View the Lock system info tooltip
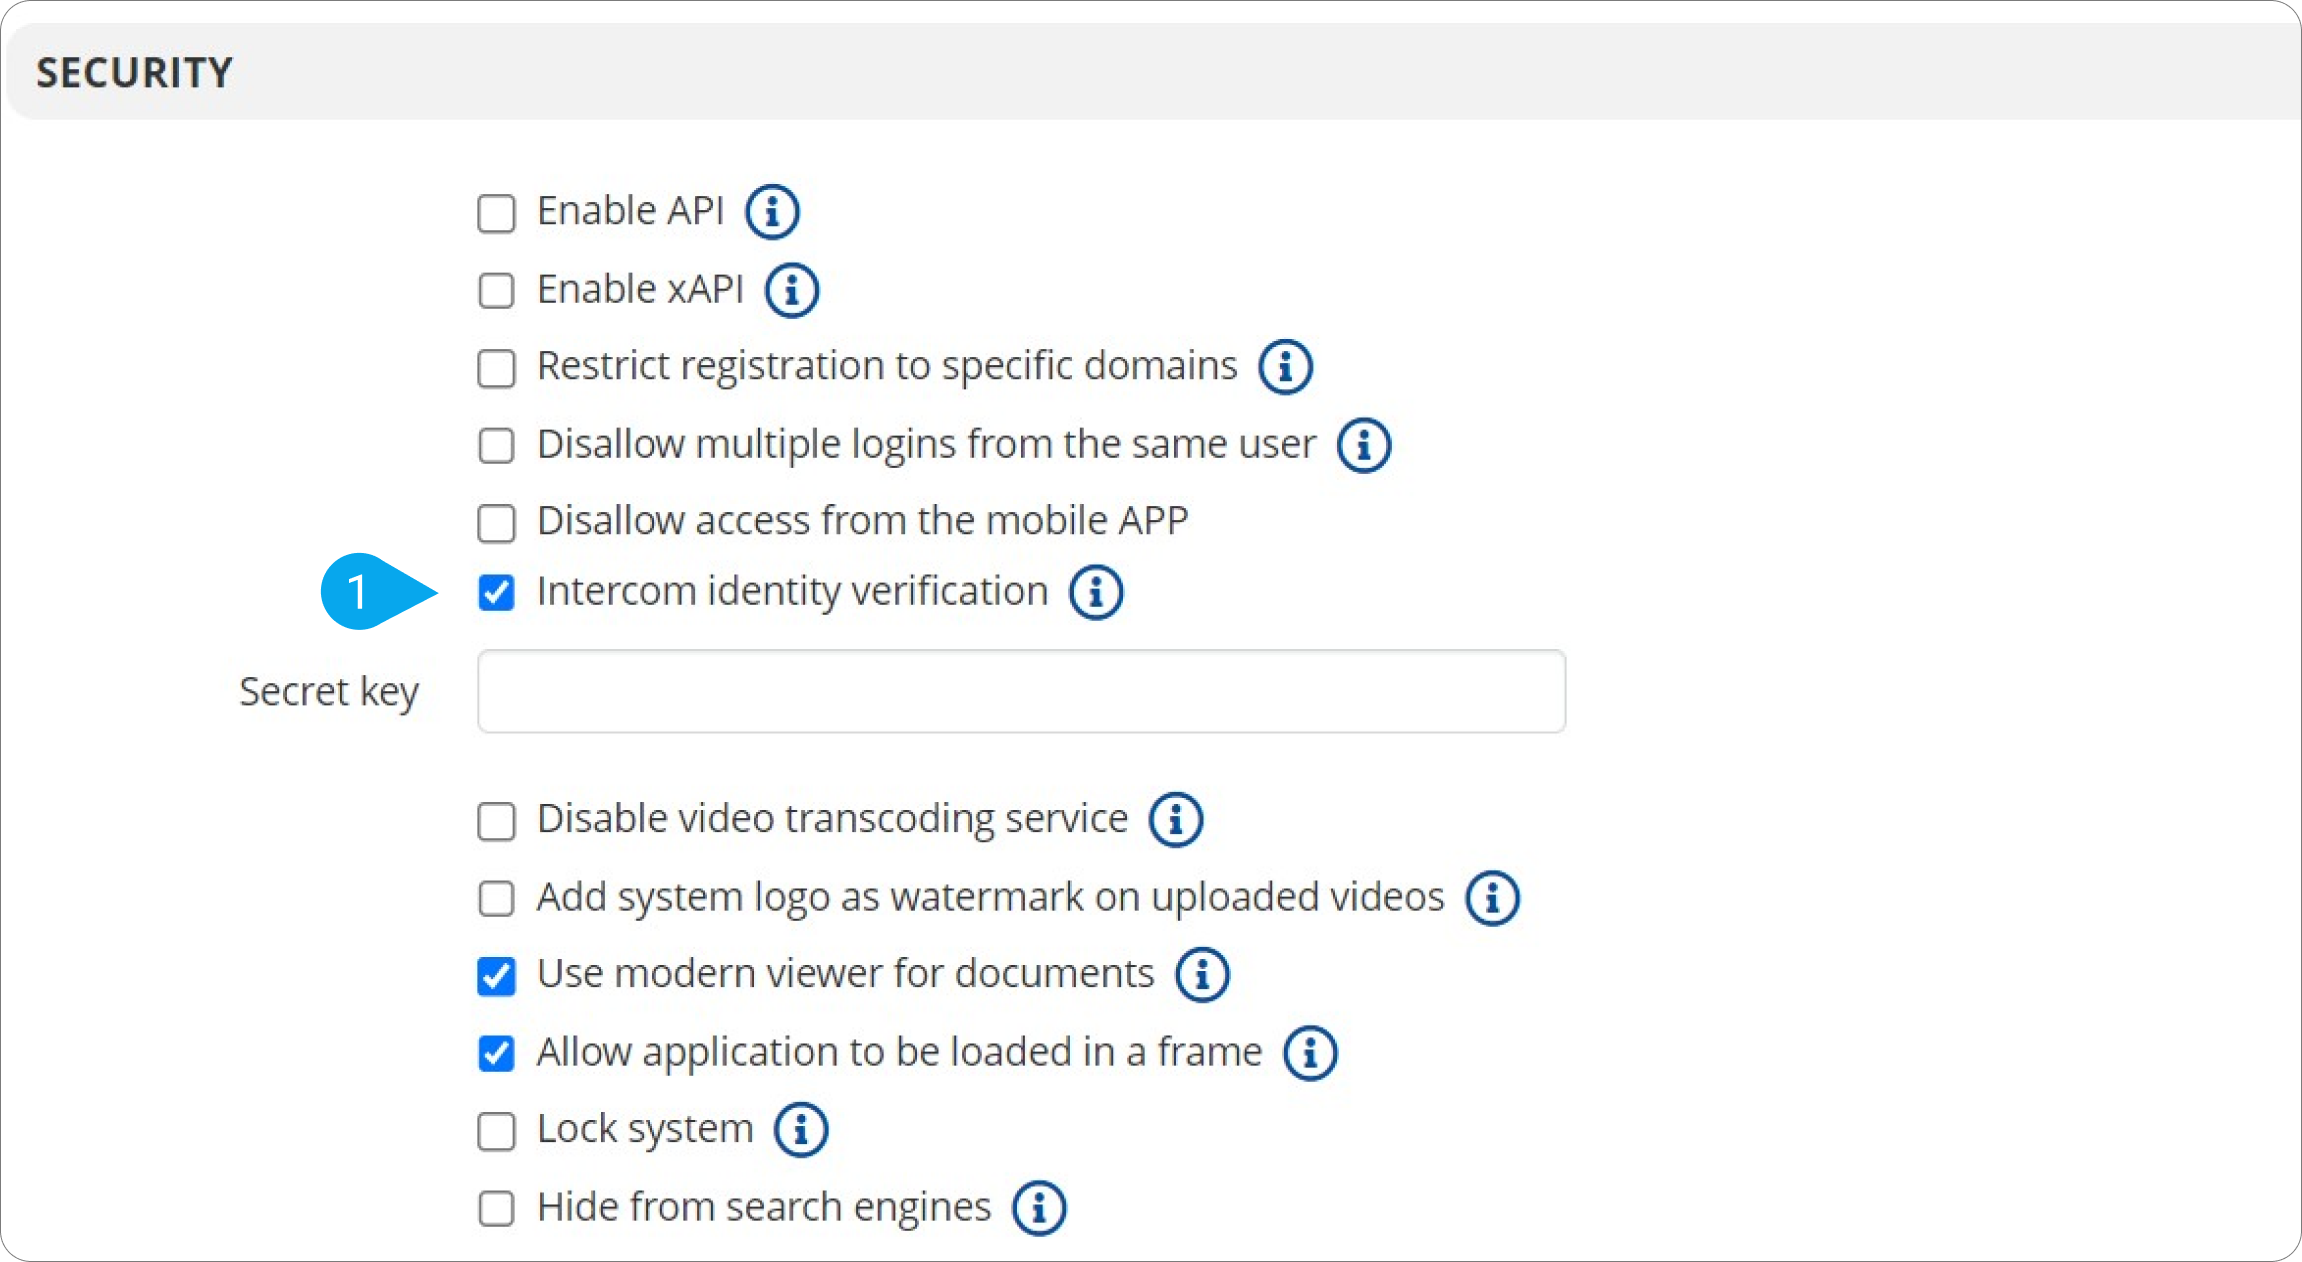This screenshot has height=1262, width=2302. pos(799,1130)
